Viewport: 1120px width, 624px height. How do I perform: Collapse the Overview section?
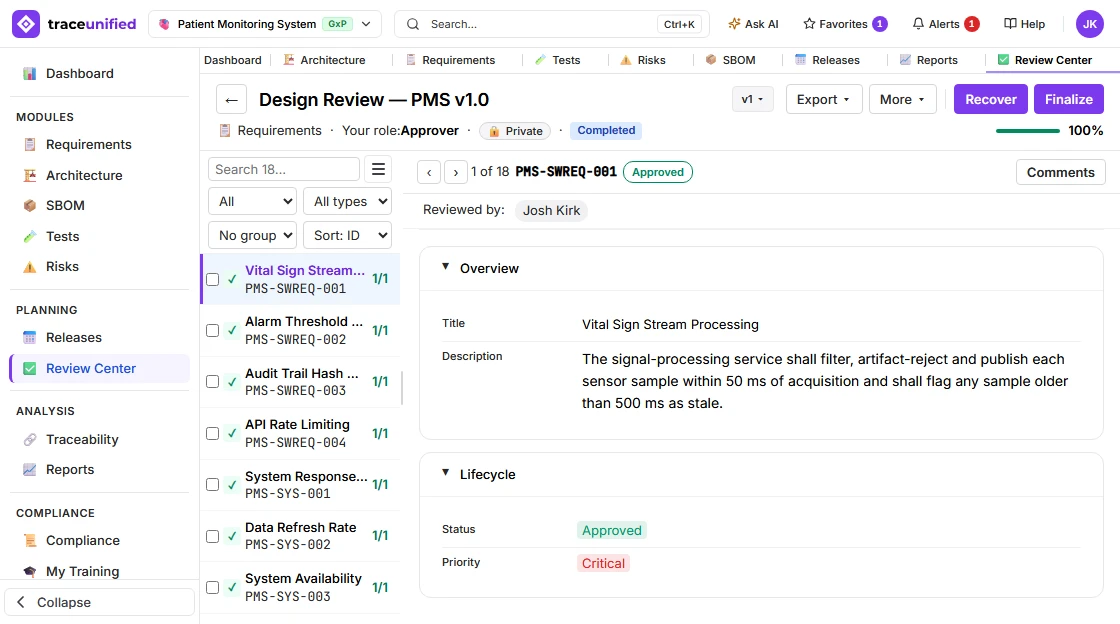446,267
